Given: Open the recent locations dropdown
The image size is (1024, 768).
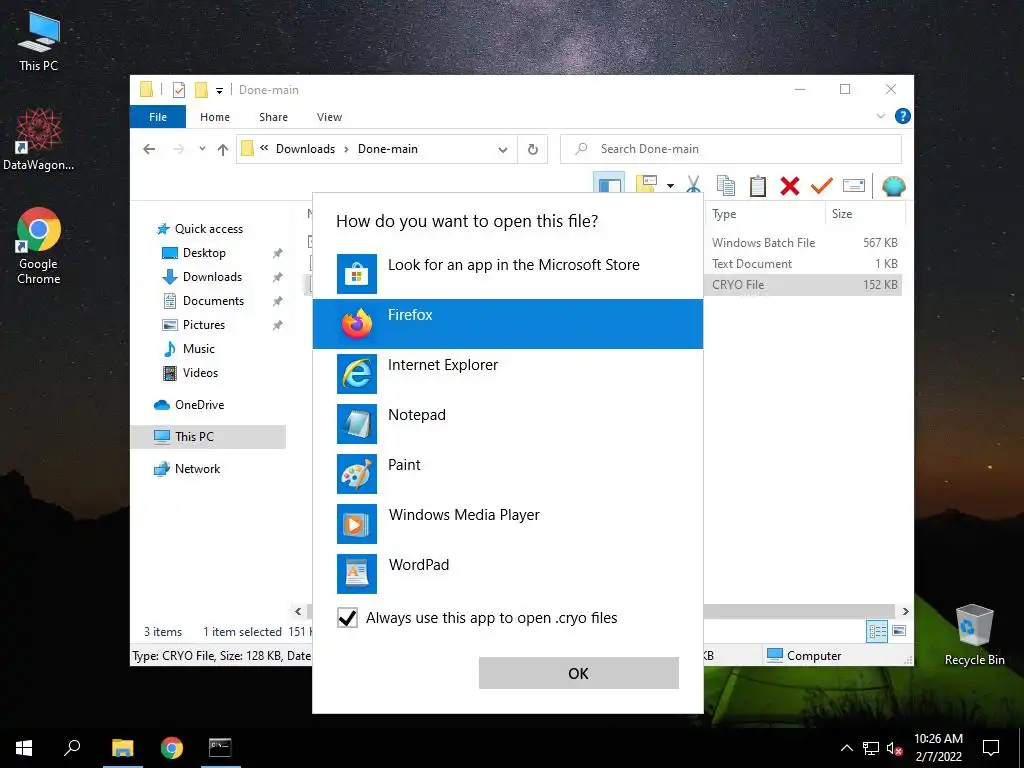Looking at the screenshot, I should pos(202,149).
